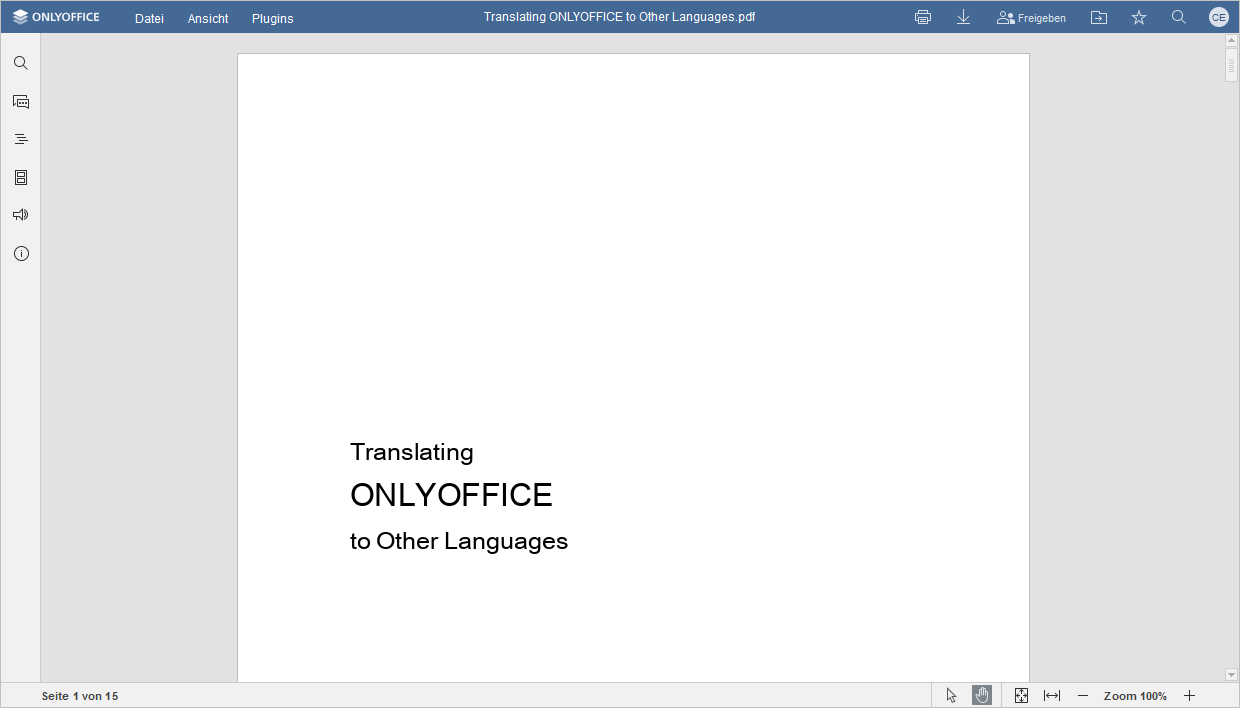
Task: Print the PDF document
Action: [922, 17]
